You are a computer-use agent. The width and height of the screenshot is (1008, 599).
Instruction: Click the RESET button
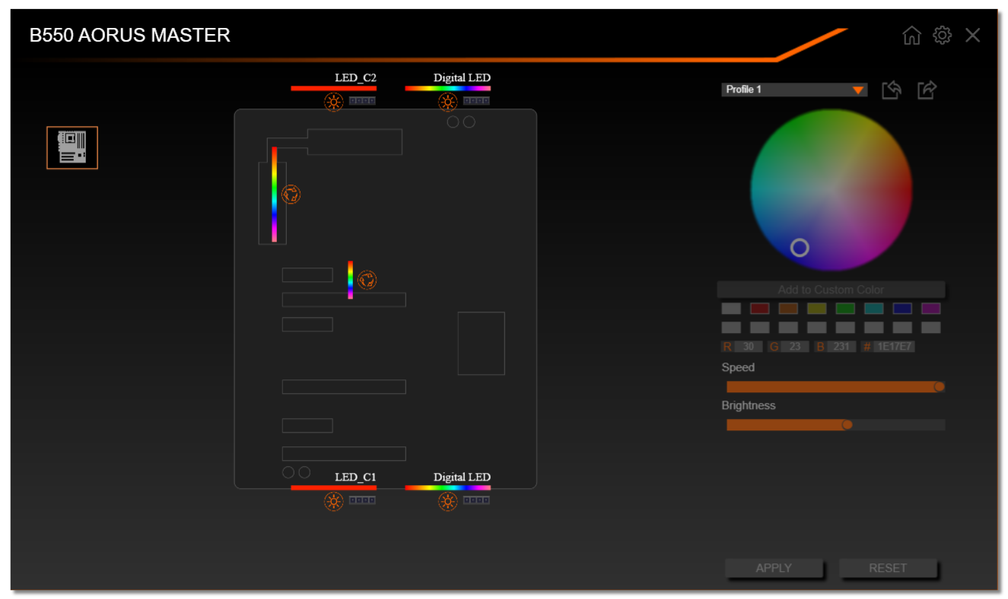tap(888, 568)
